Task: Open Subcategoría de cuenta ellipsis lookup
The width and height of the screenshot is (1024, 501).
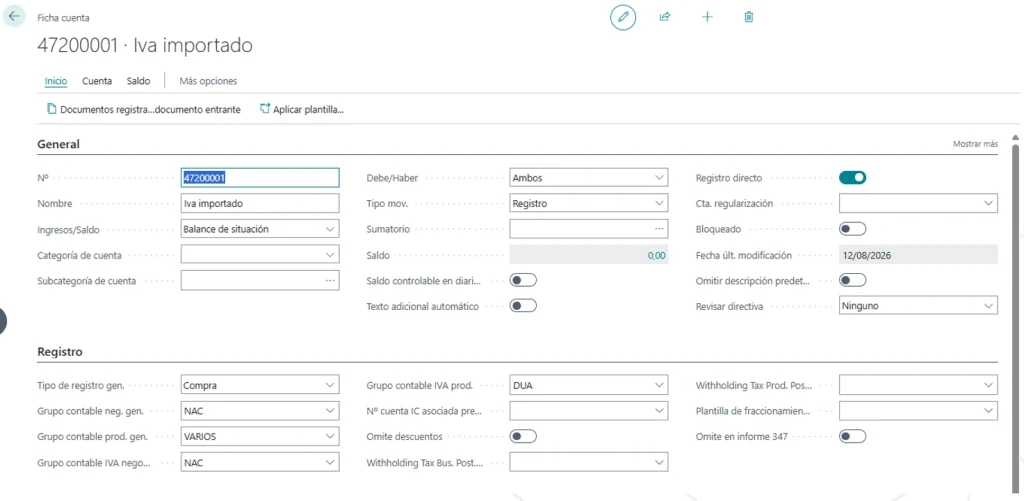Action: point(330,280)
